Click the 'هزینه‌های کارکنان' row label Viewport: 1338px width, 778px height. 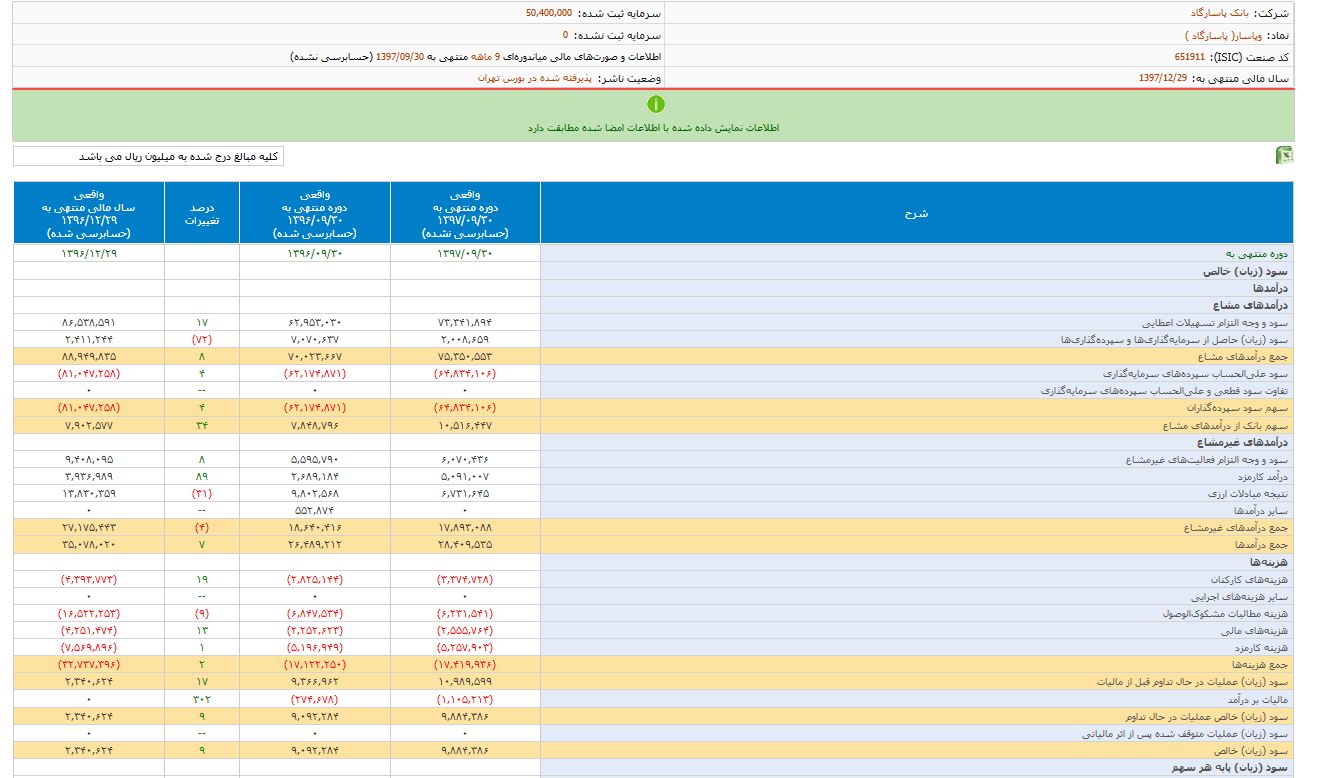tap(1249, 580)
